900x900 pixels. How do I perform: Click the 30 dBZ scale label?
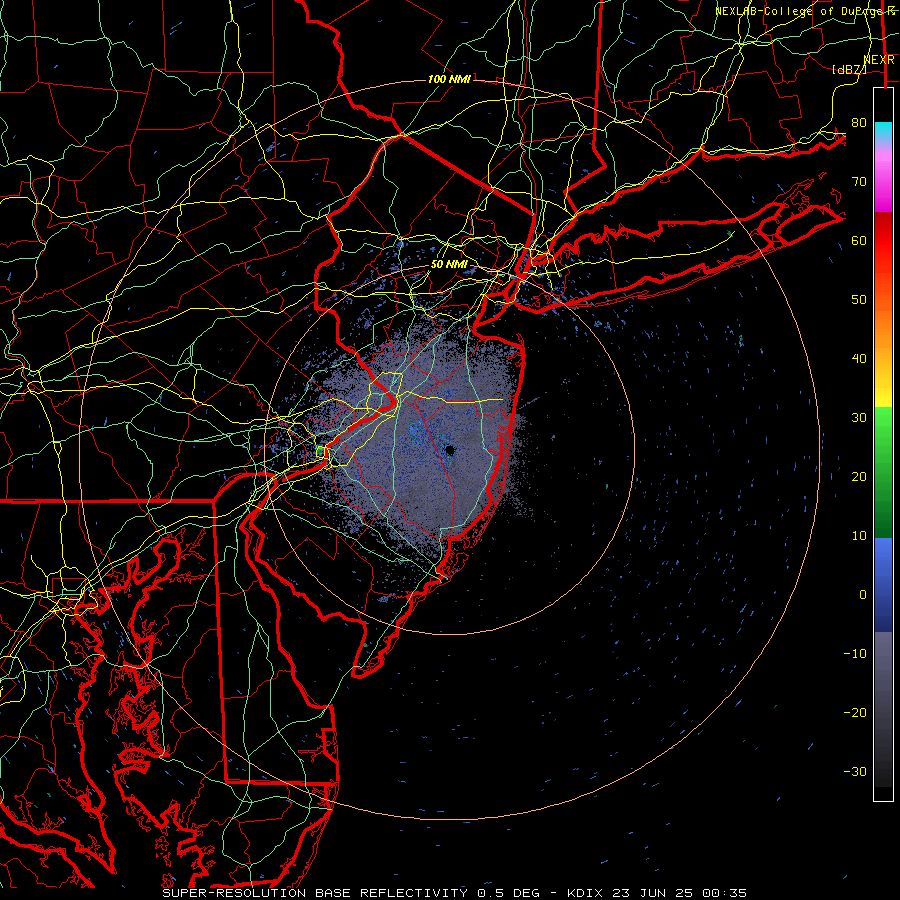tap(859, 418)
